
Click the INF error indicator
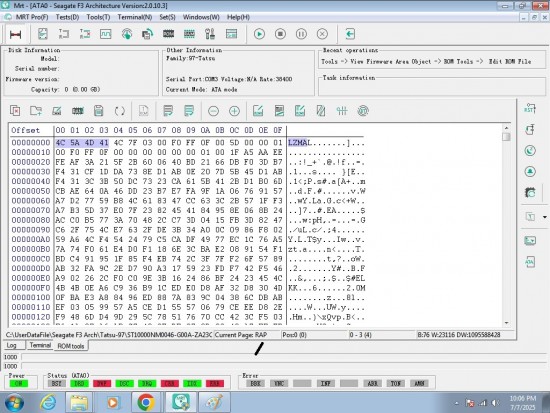coord(326,384)
